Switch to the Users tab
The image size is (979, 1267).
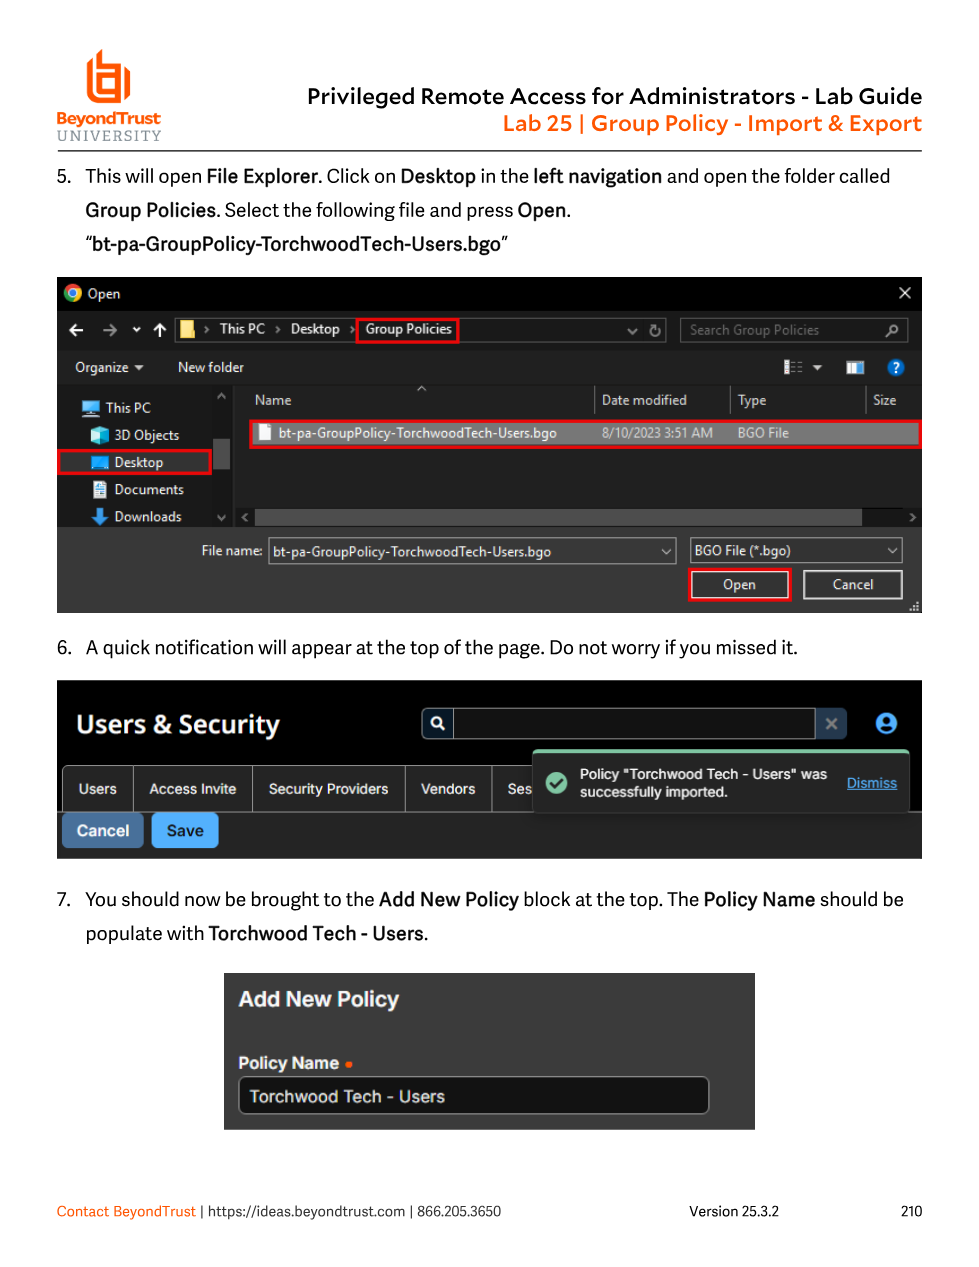[98, 789]
